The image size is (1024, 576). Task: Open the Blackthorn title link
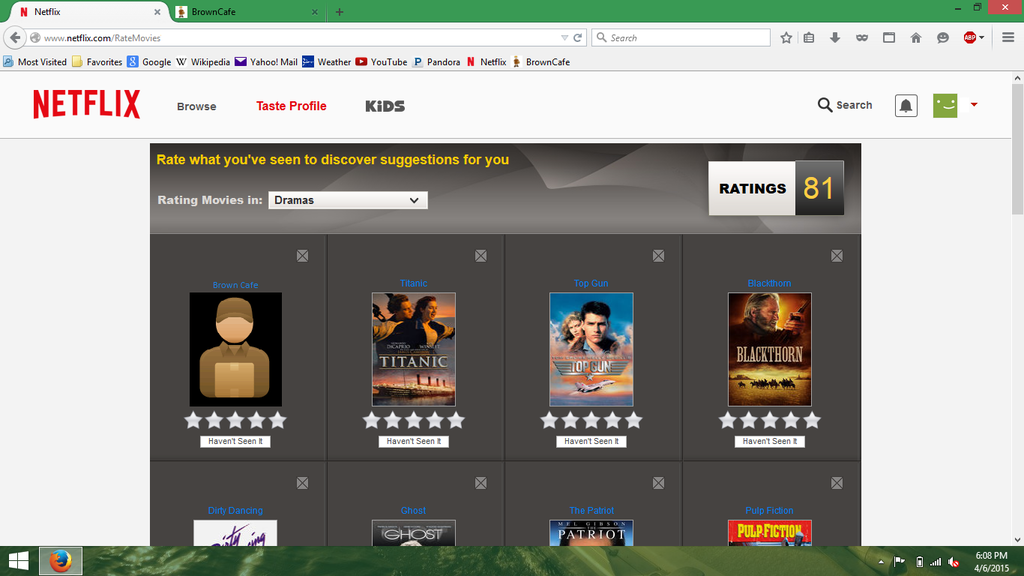click(769, 283)
